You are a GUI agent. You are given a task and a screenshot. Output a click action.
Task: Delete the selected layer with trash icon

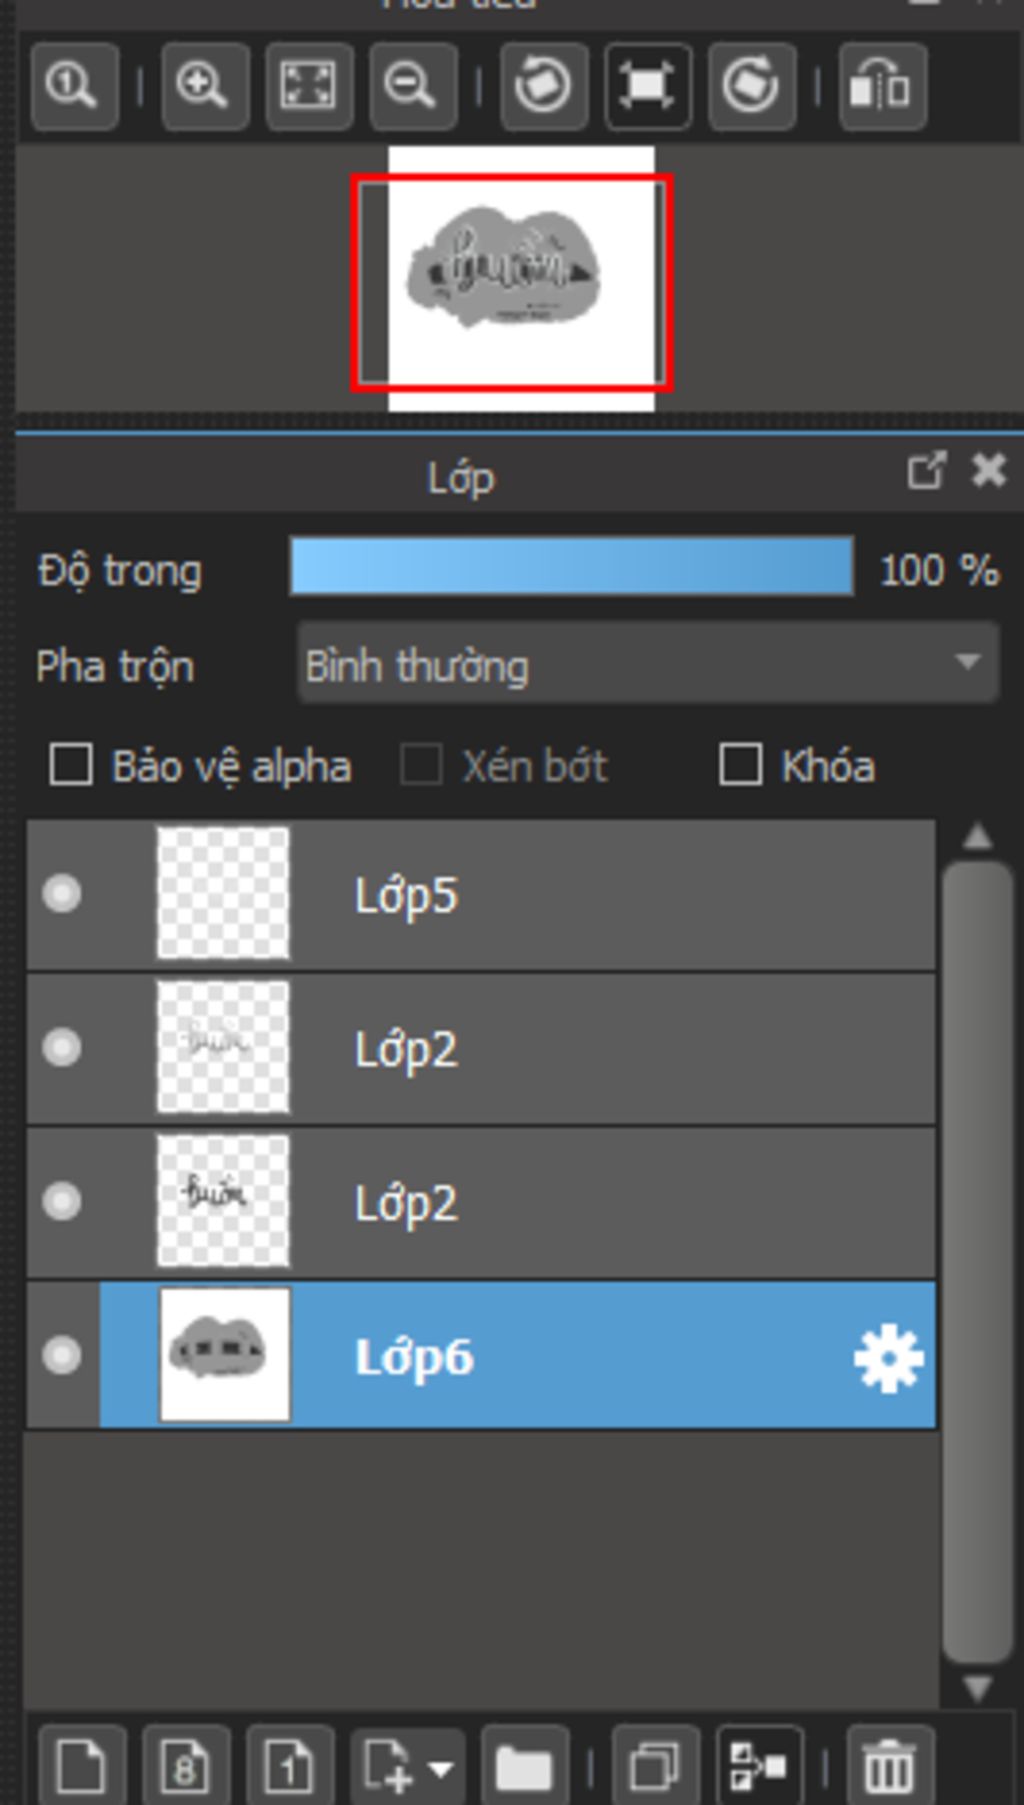[889, 1767]
